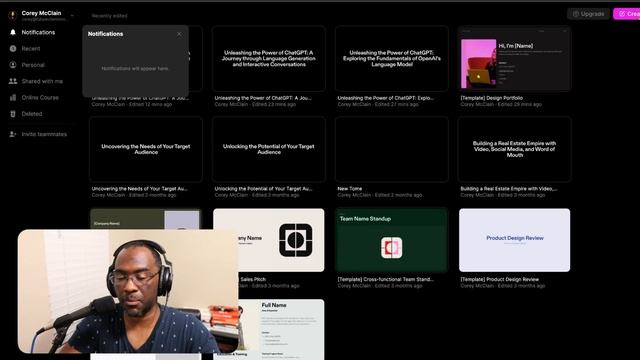Click the Notifications bell icon in sidebar
Image resolution: width=640 pixels, height=360 pixels.
(13, 32)
